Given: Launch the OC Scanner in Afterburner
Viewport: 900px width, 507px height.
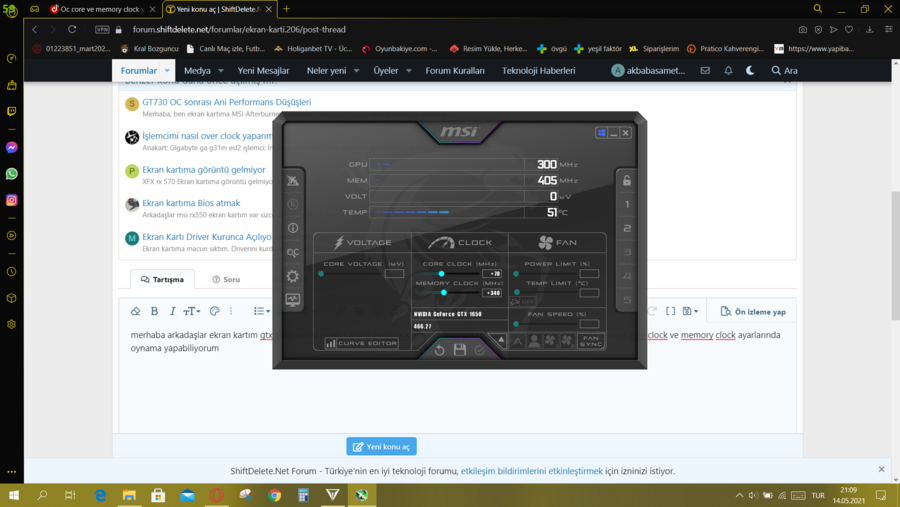Looking at the screenshot, I should 293,252.
